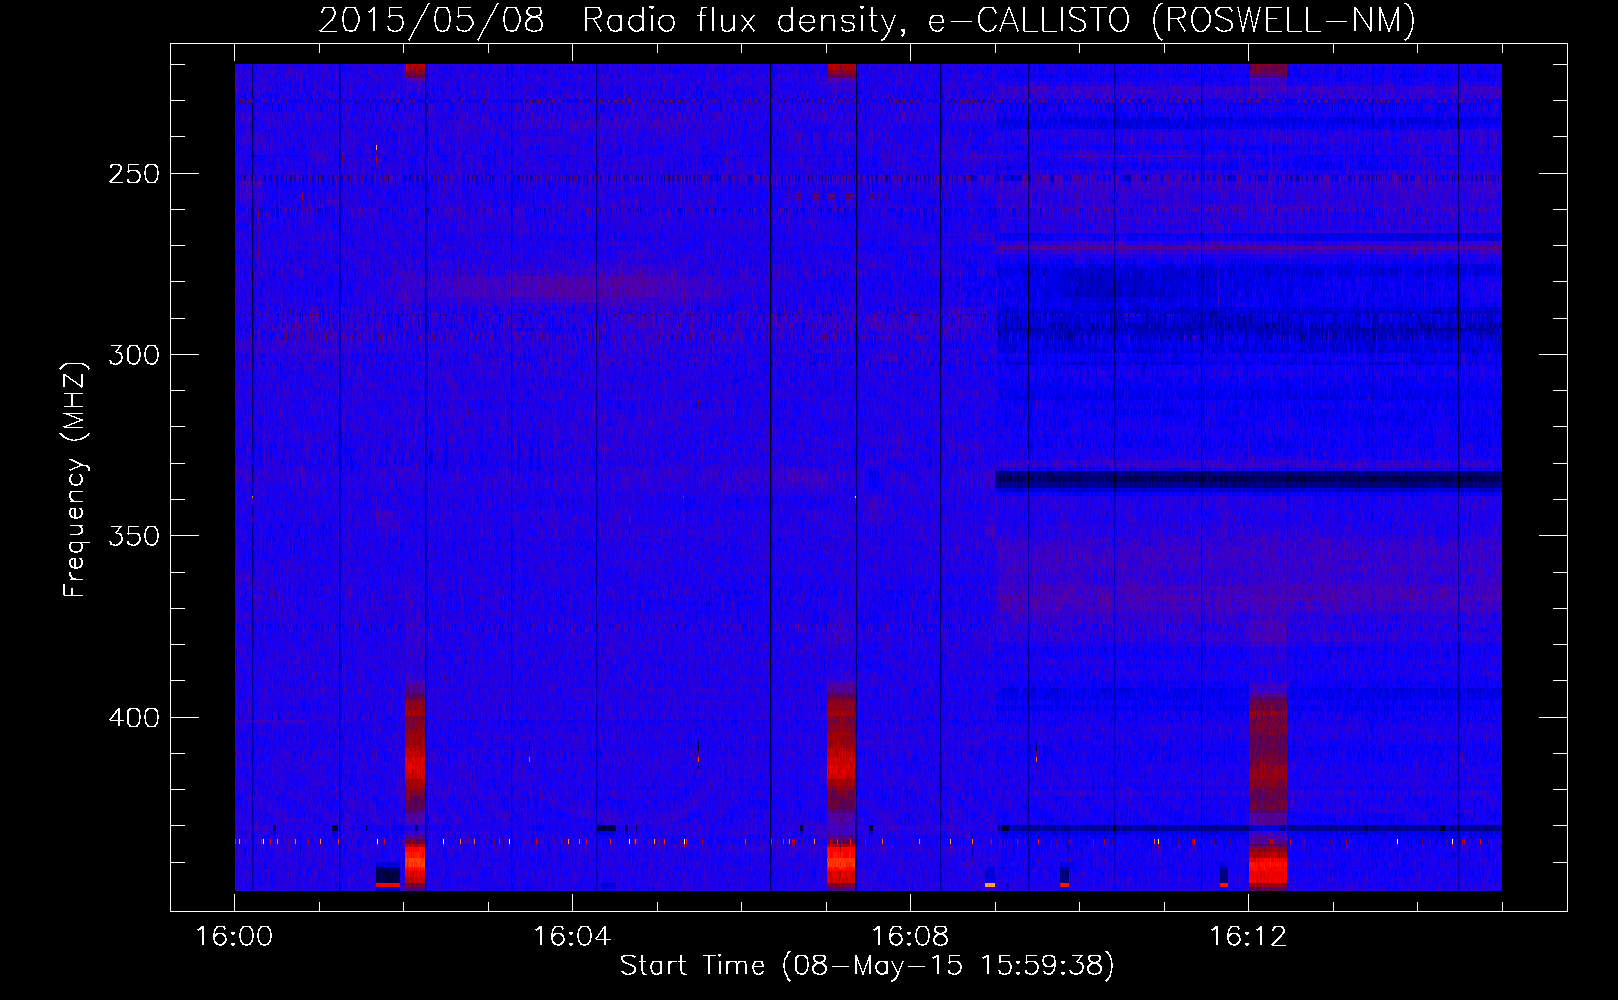Viewport: 1618px width, 1000px height.
Task: Click the 16:12 time tick label
Action: click(1248, 937)
